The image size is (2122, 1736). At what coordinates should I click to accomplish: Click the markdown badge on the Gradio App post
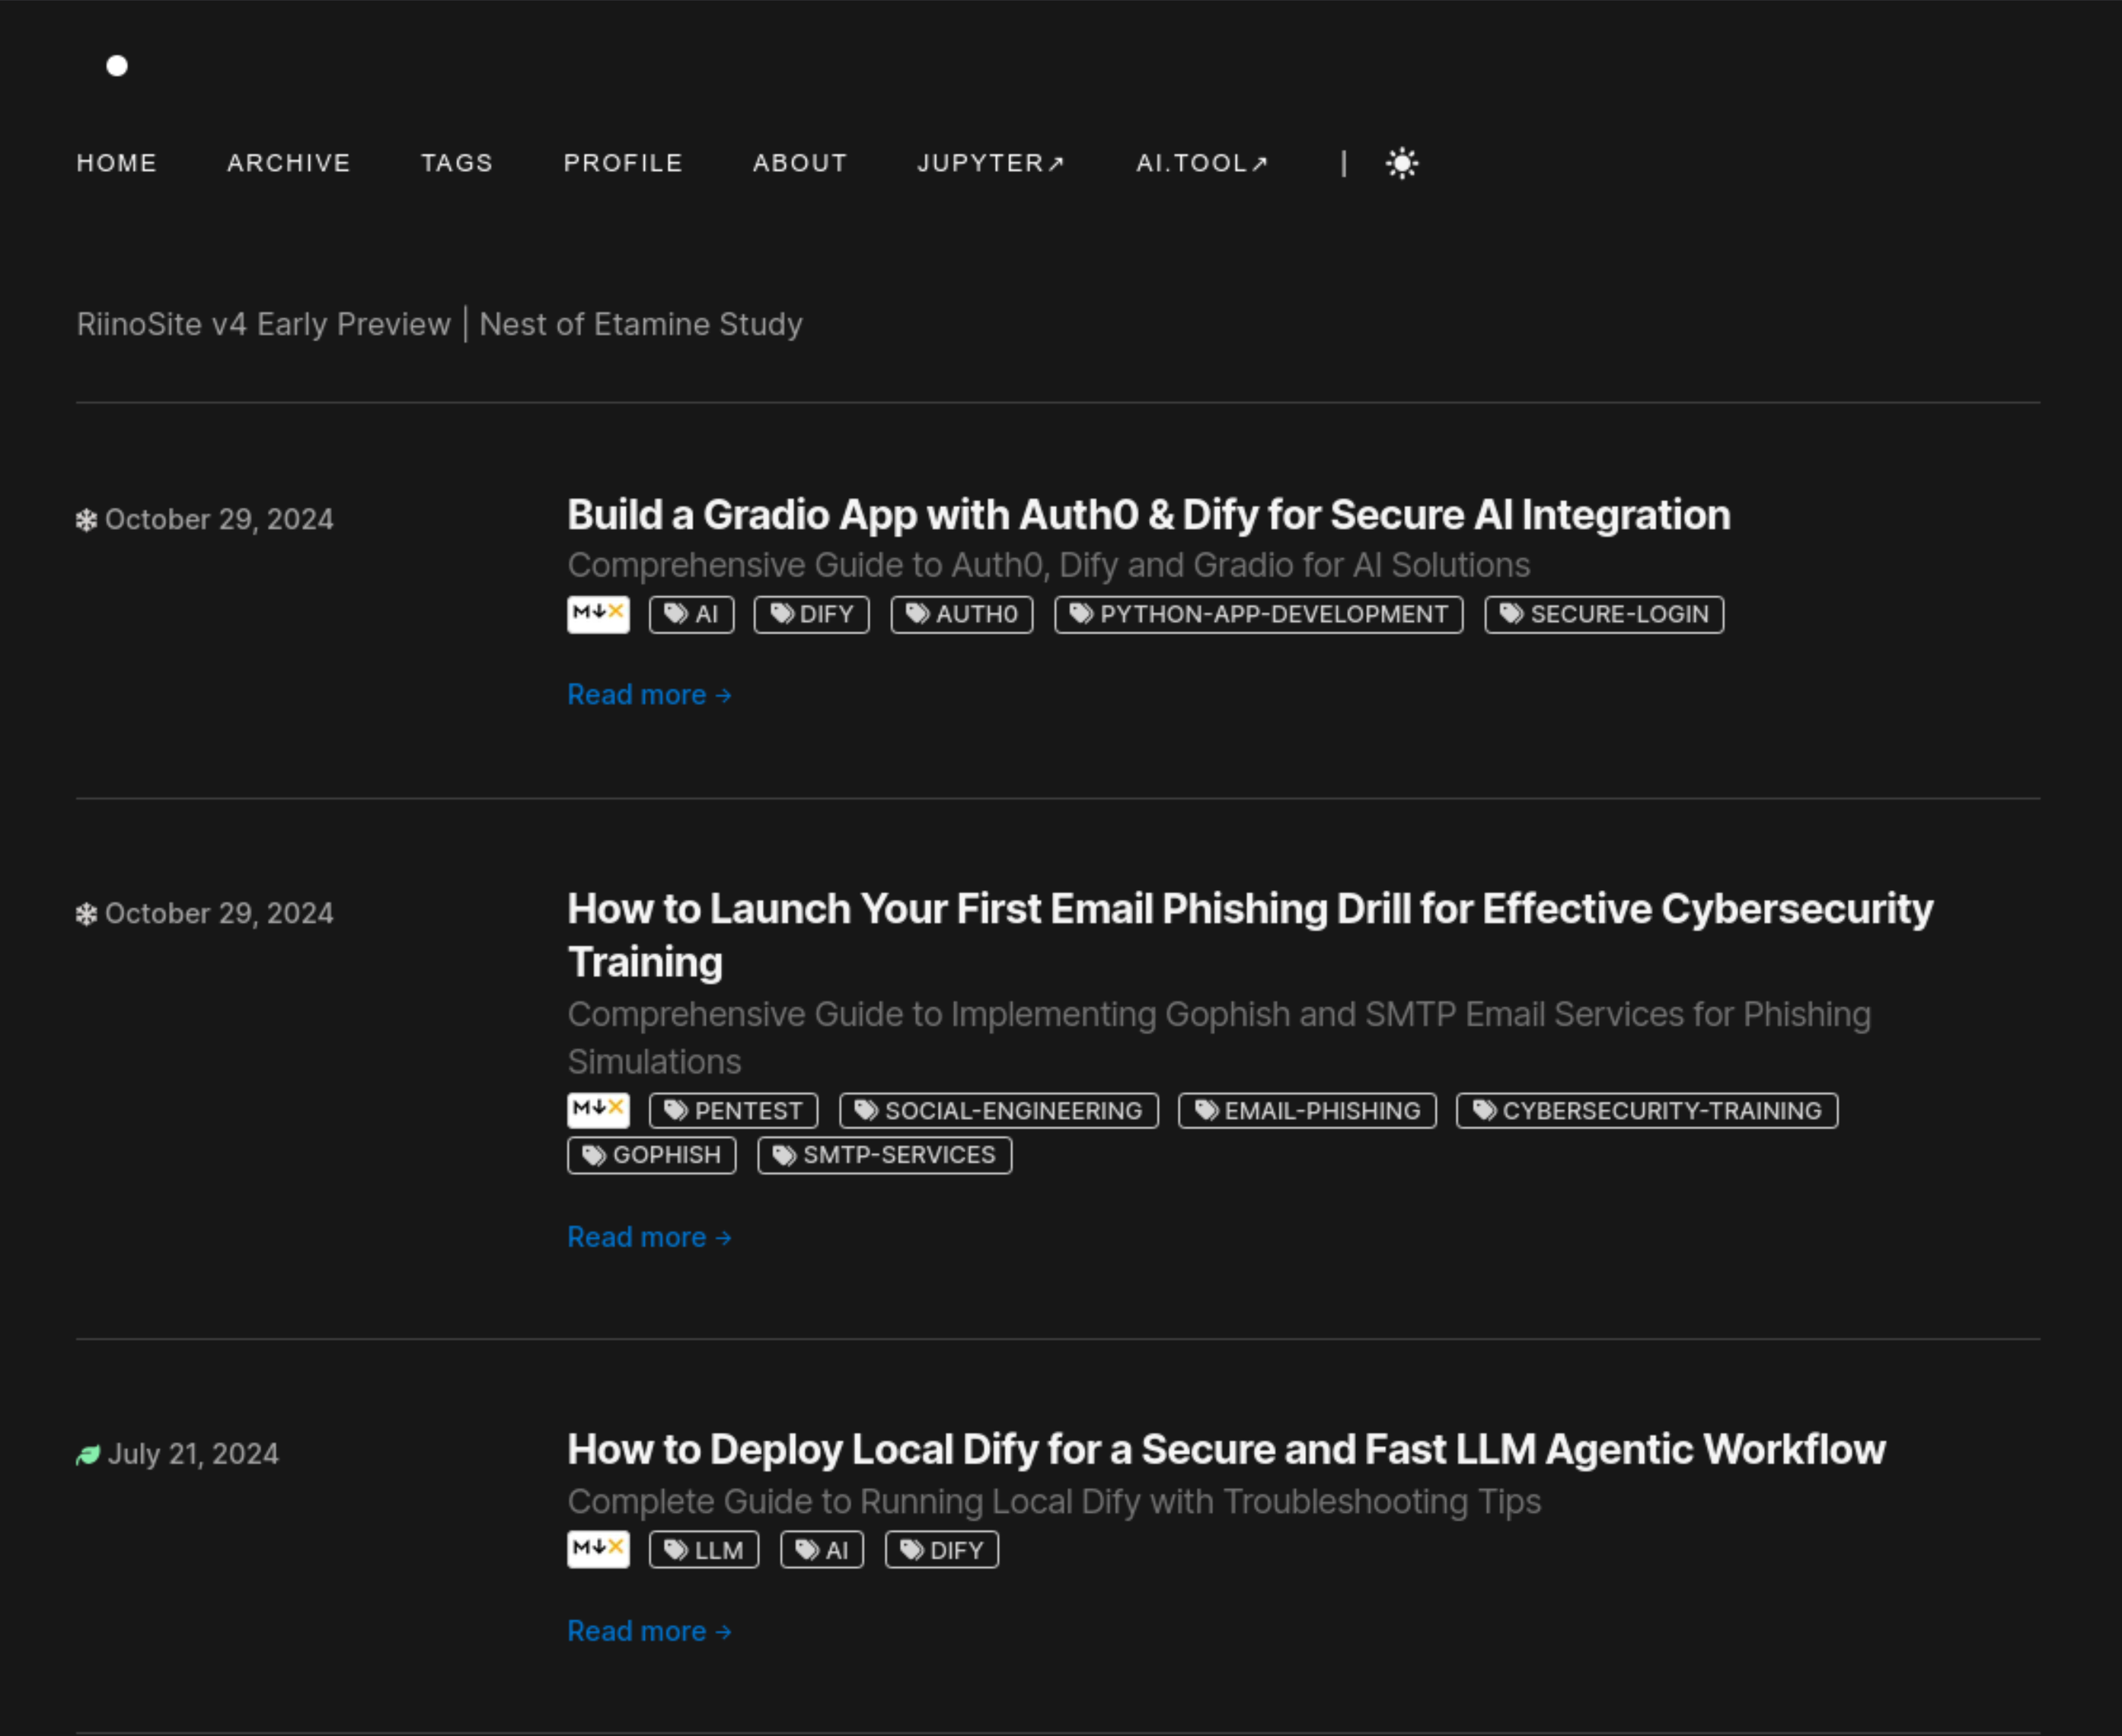click(x=598, y=614)
